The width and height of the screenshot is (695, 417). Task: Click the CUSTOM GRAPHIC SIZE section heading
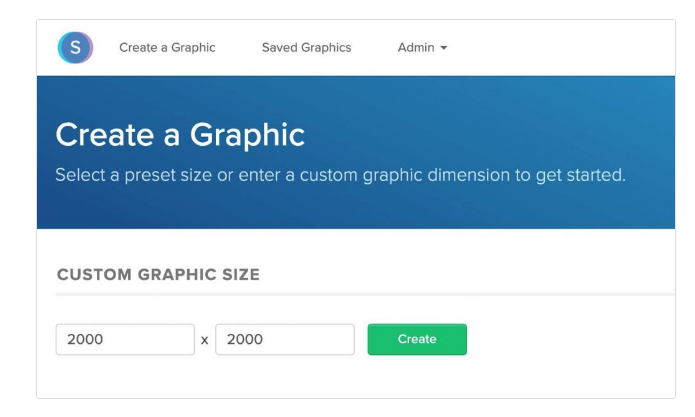[158, 275]
